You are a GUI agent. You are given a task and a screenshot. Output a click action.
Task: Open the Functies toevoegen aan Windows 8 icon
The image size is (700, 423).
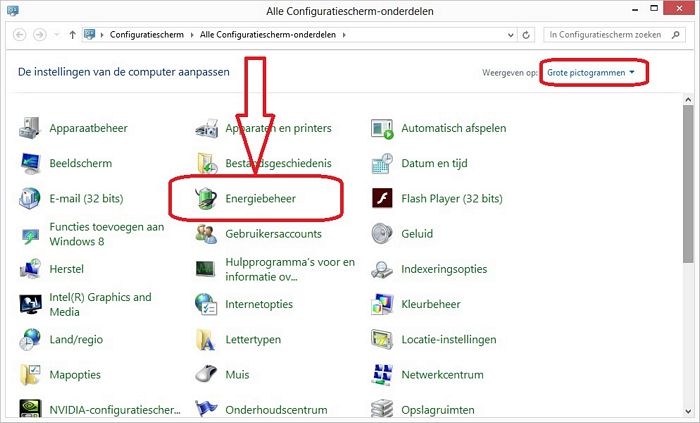click(x=30, y=234)
